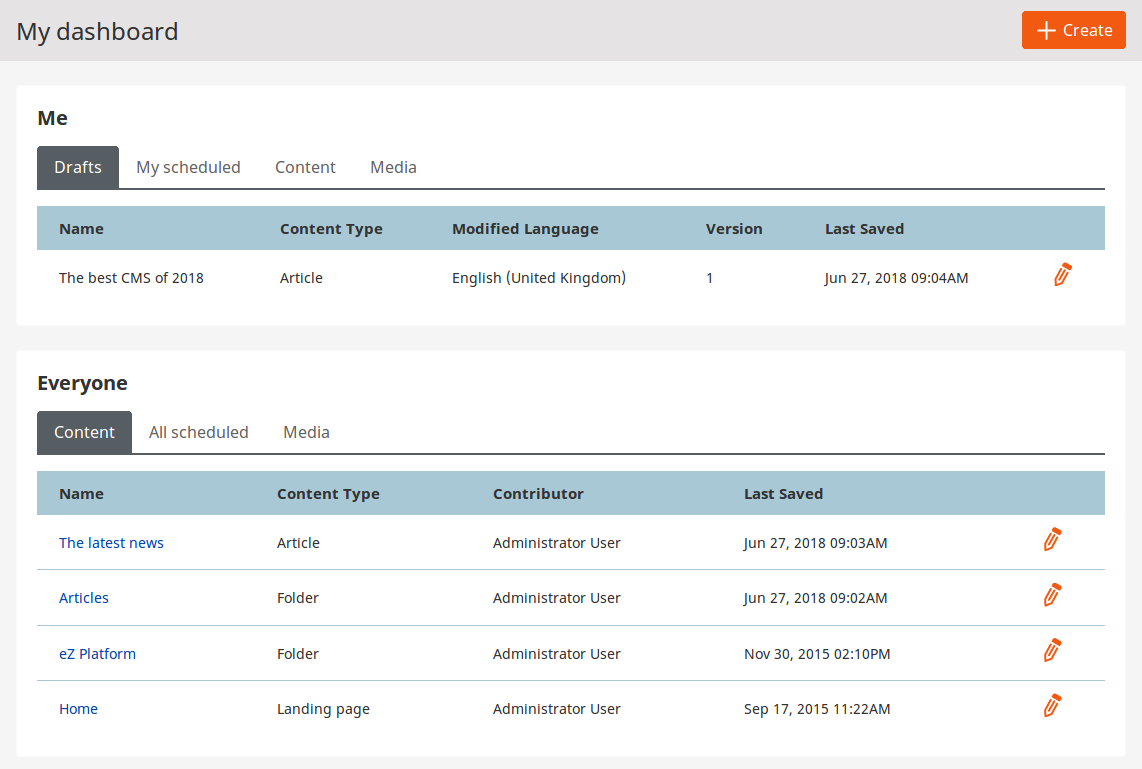This screenshot has height=769, width=1142.
Task: Click the Version column header
Action: click(734, 229)
